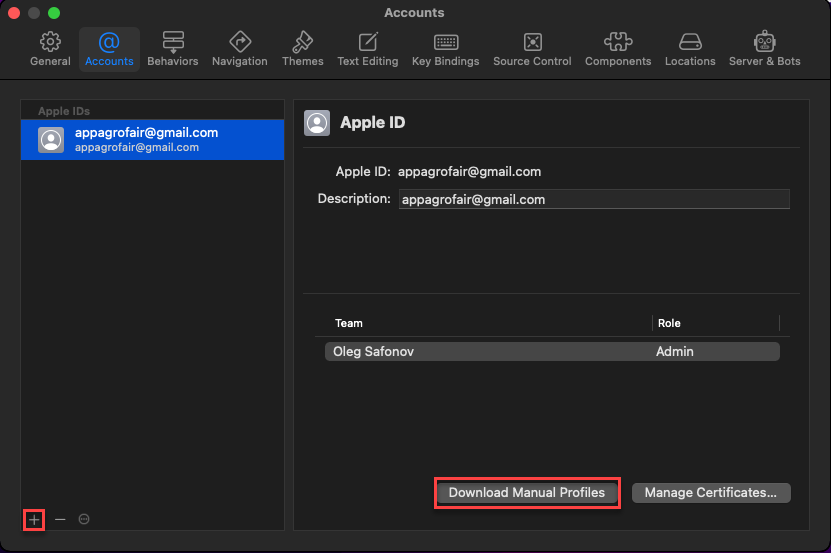
Task: Open the ellipsis account actions menu
Action: pos(84,519)
